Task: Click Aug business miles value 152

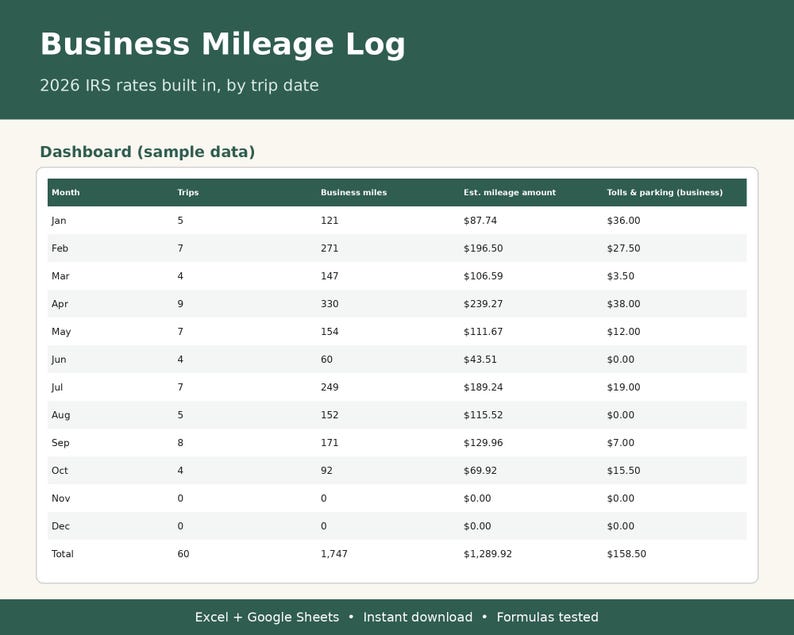Action: [329, 415]
